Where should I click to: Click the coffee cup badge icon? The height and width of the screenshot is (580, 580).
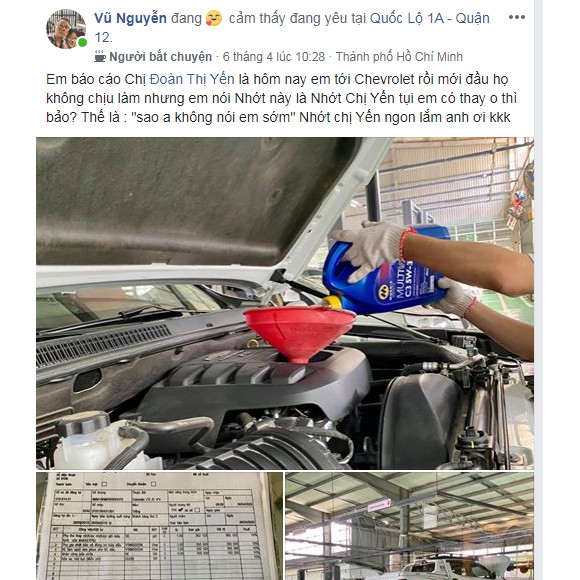pos(100,57)
